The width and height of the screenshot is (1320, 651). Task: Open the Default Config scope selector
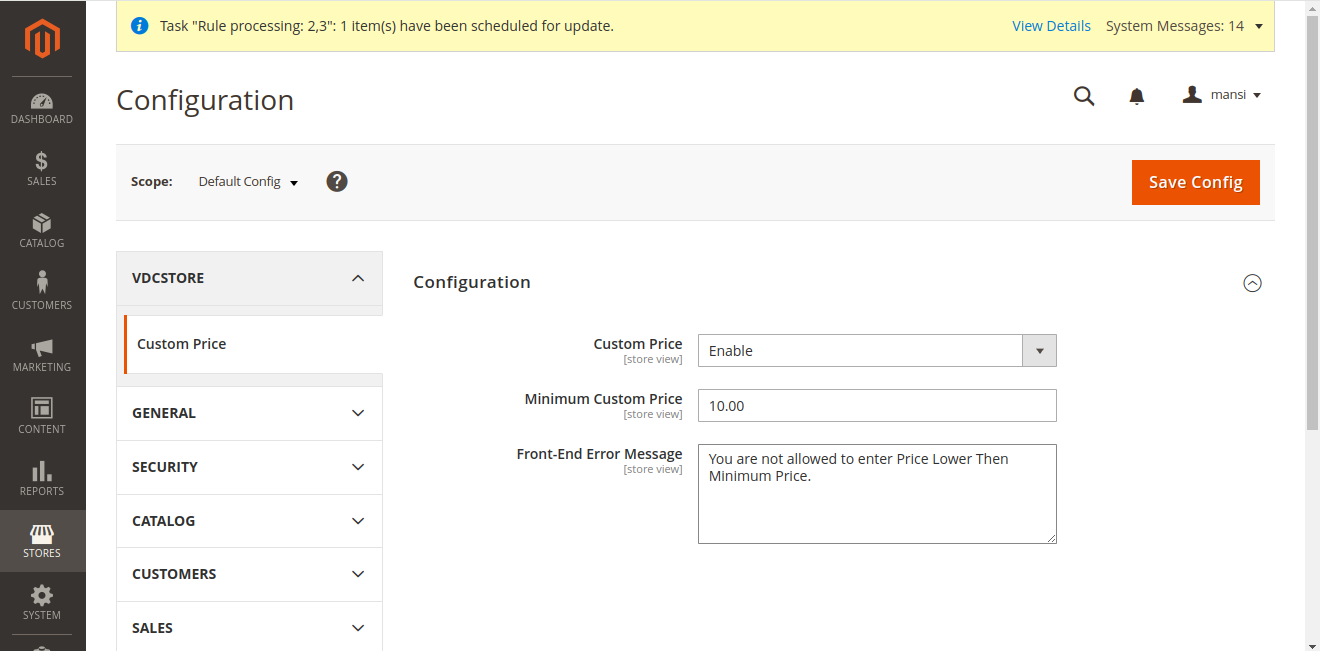coord(248,182)
